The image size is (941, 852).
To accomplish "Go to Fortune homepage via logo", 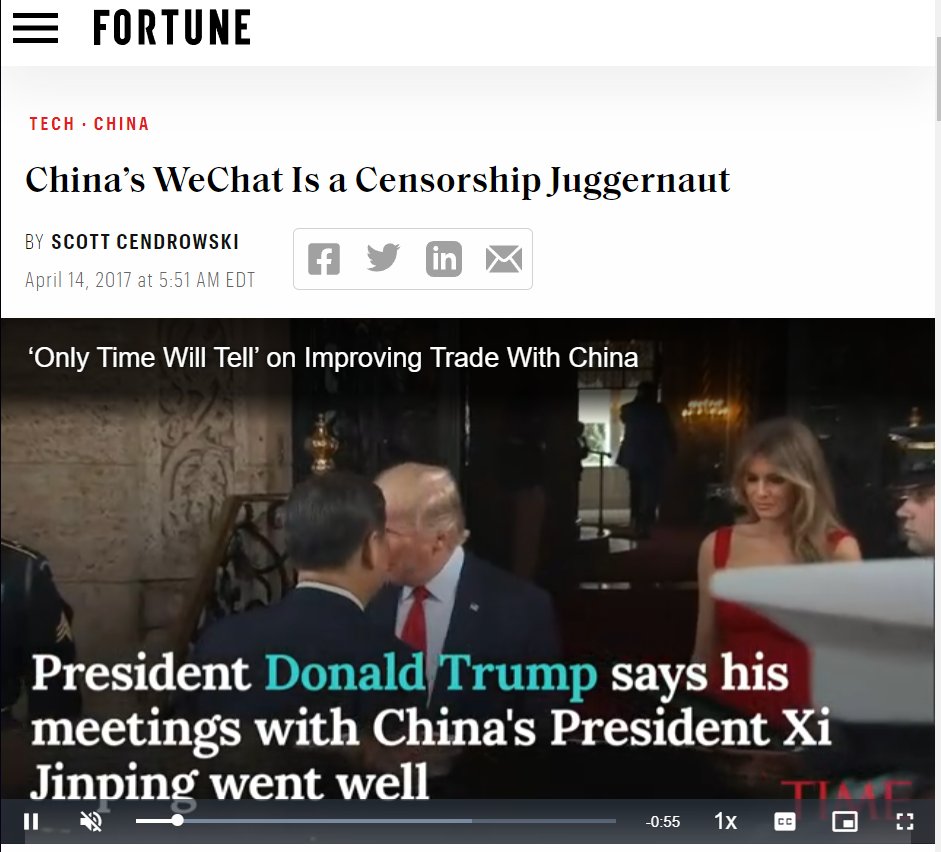I will point(172,28).
